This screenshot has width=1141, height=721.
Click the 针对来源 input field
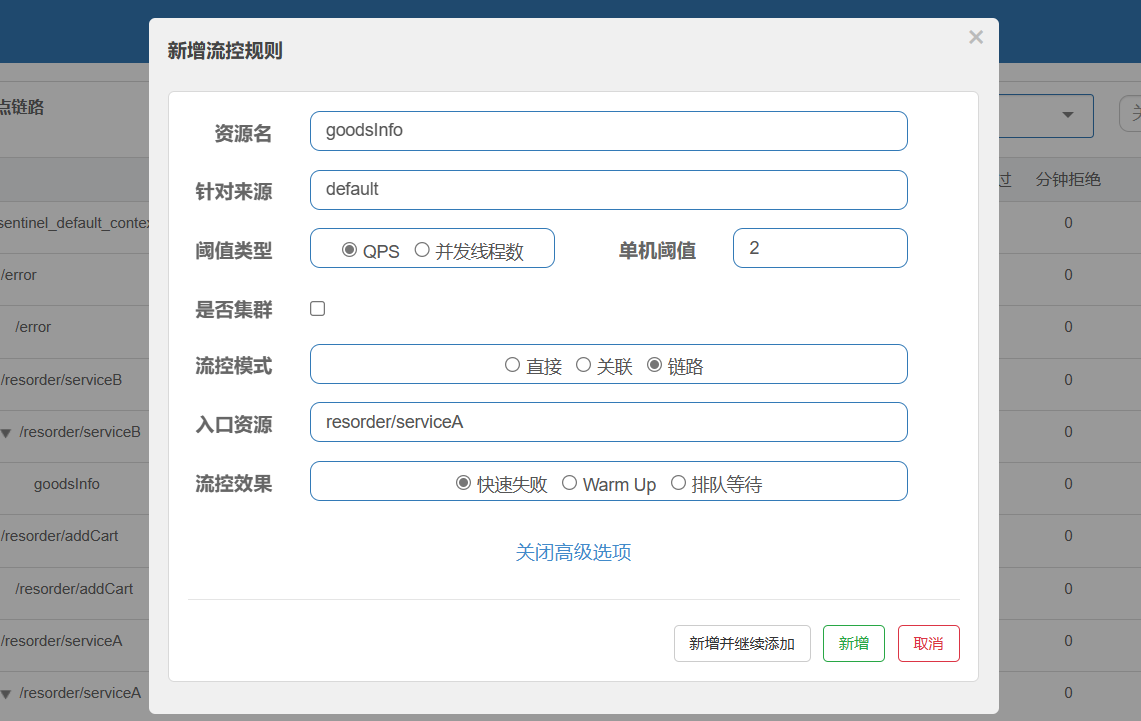608,190
